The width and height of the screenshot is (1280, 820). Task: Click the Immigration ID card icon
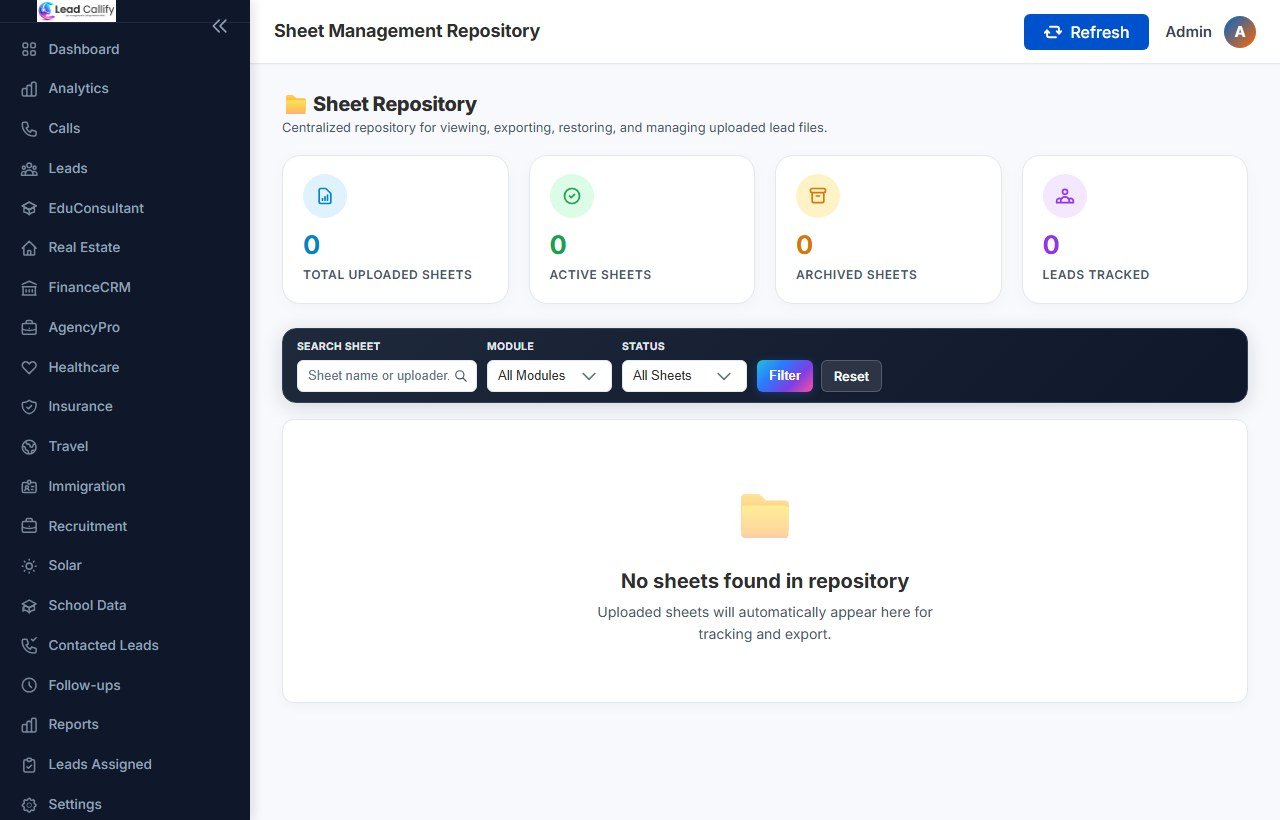(x=29, y=487)
